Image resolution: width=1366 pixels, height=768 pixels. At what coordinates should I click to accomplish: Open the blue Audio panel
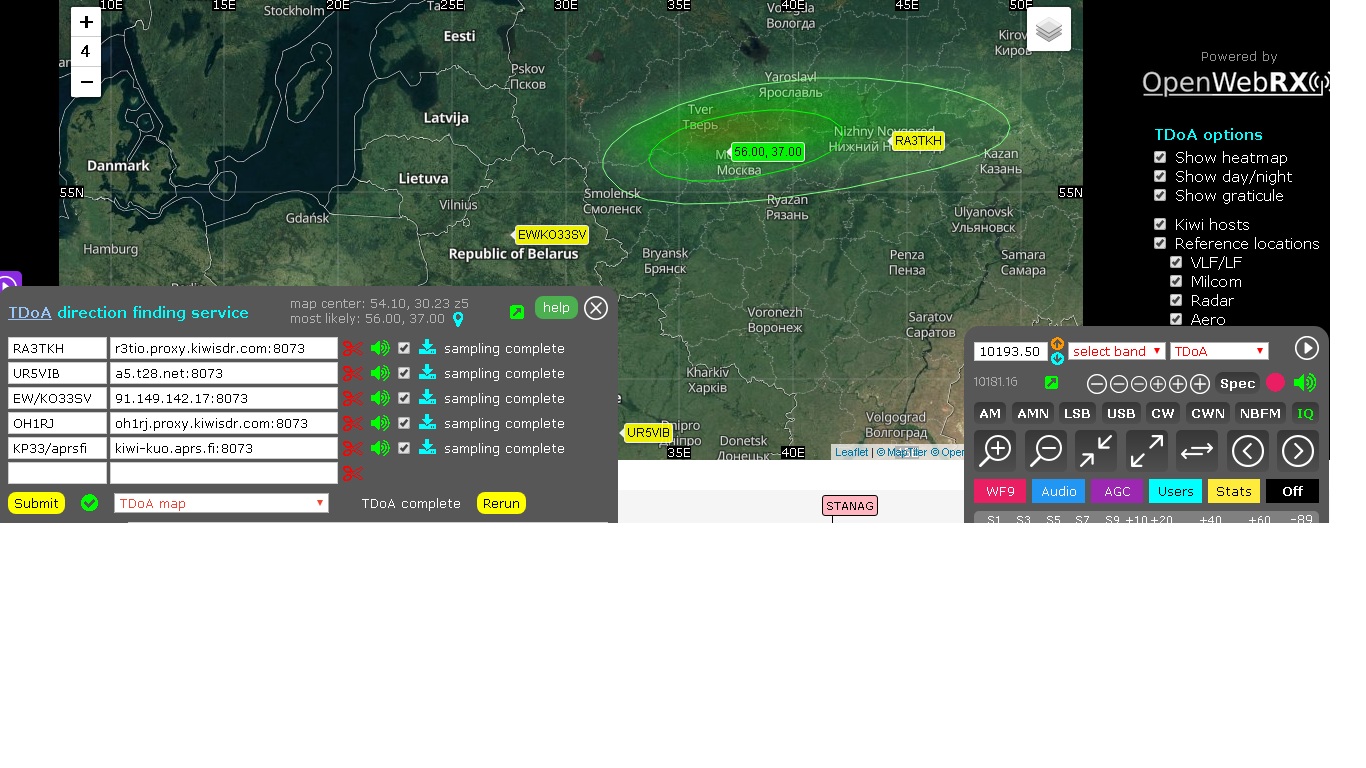point(1058,491)
